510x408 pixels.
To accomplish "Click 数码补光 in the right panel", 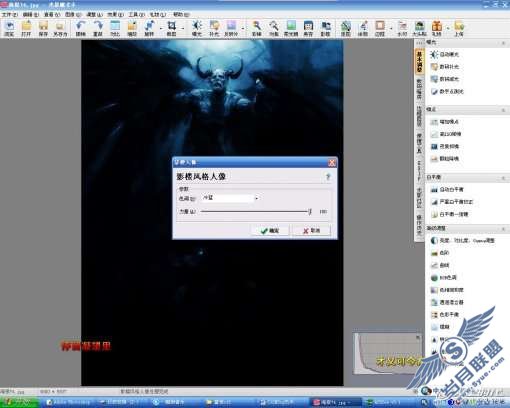I will 445,67.
